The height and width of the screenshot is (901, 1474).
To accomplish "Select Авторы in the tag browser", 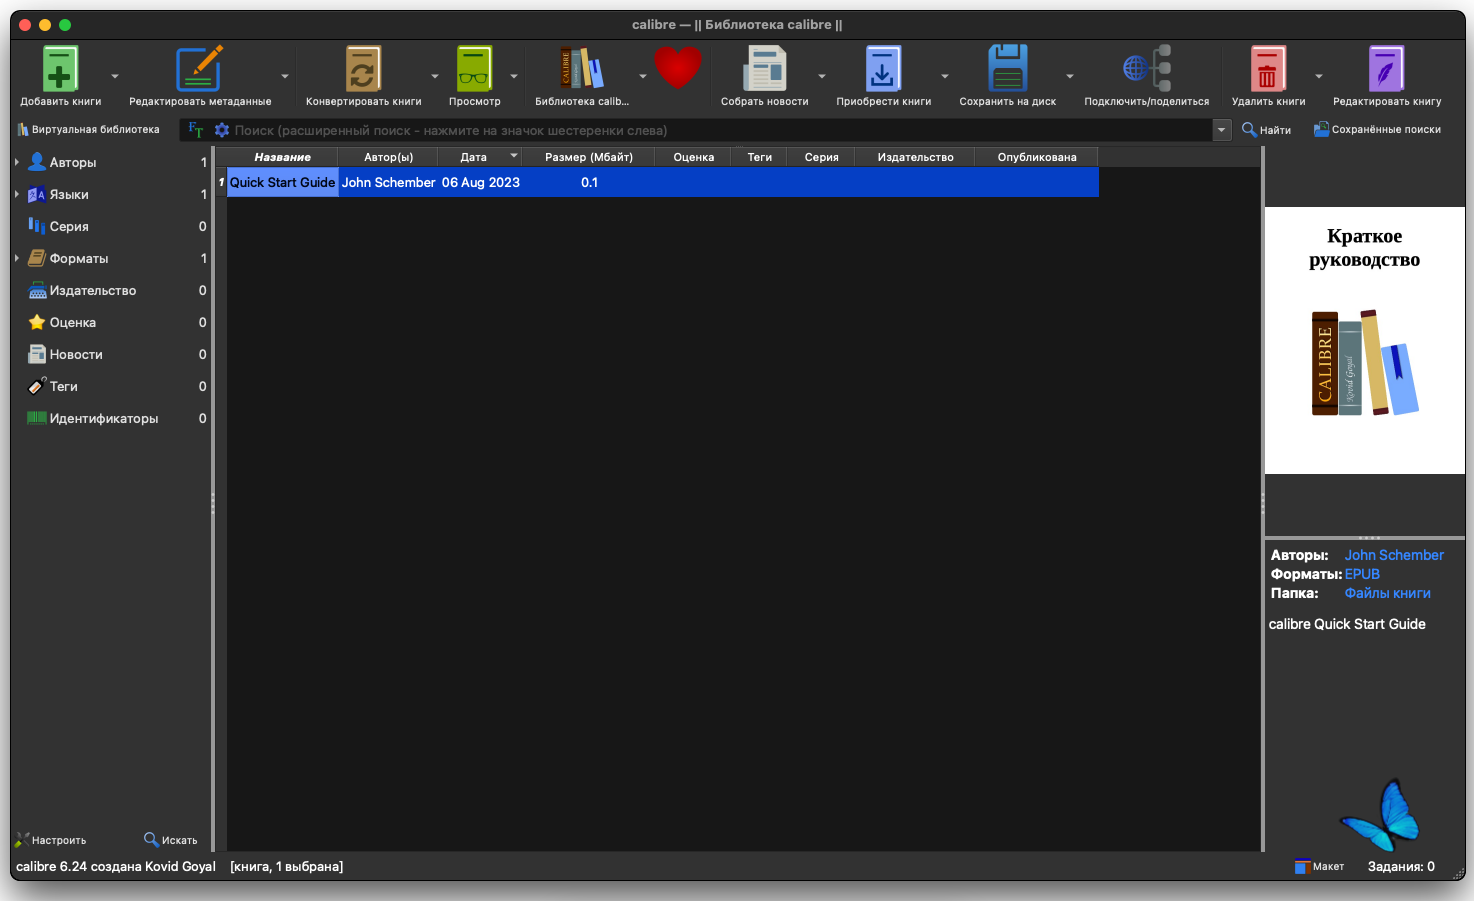I will pos(73,162).
